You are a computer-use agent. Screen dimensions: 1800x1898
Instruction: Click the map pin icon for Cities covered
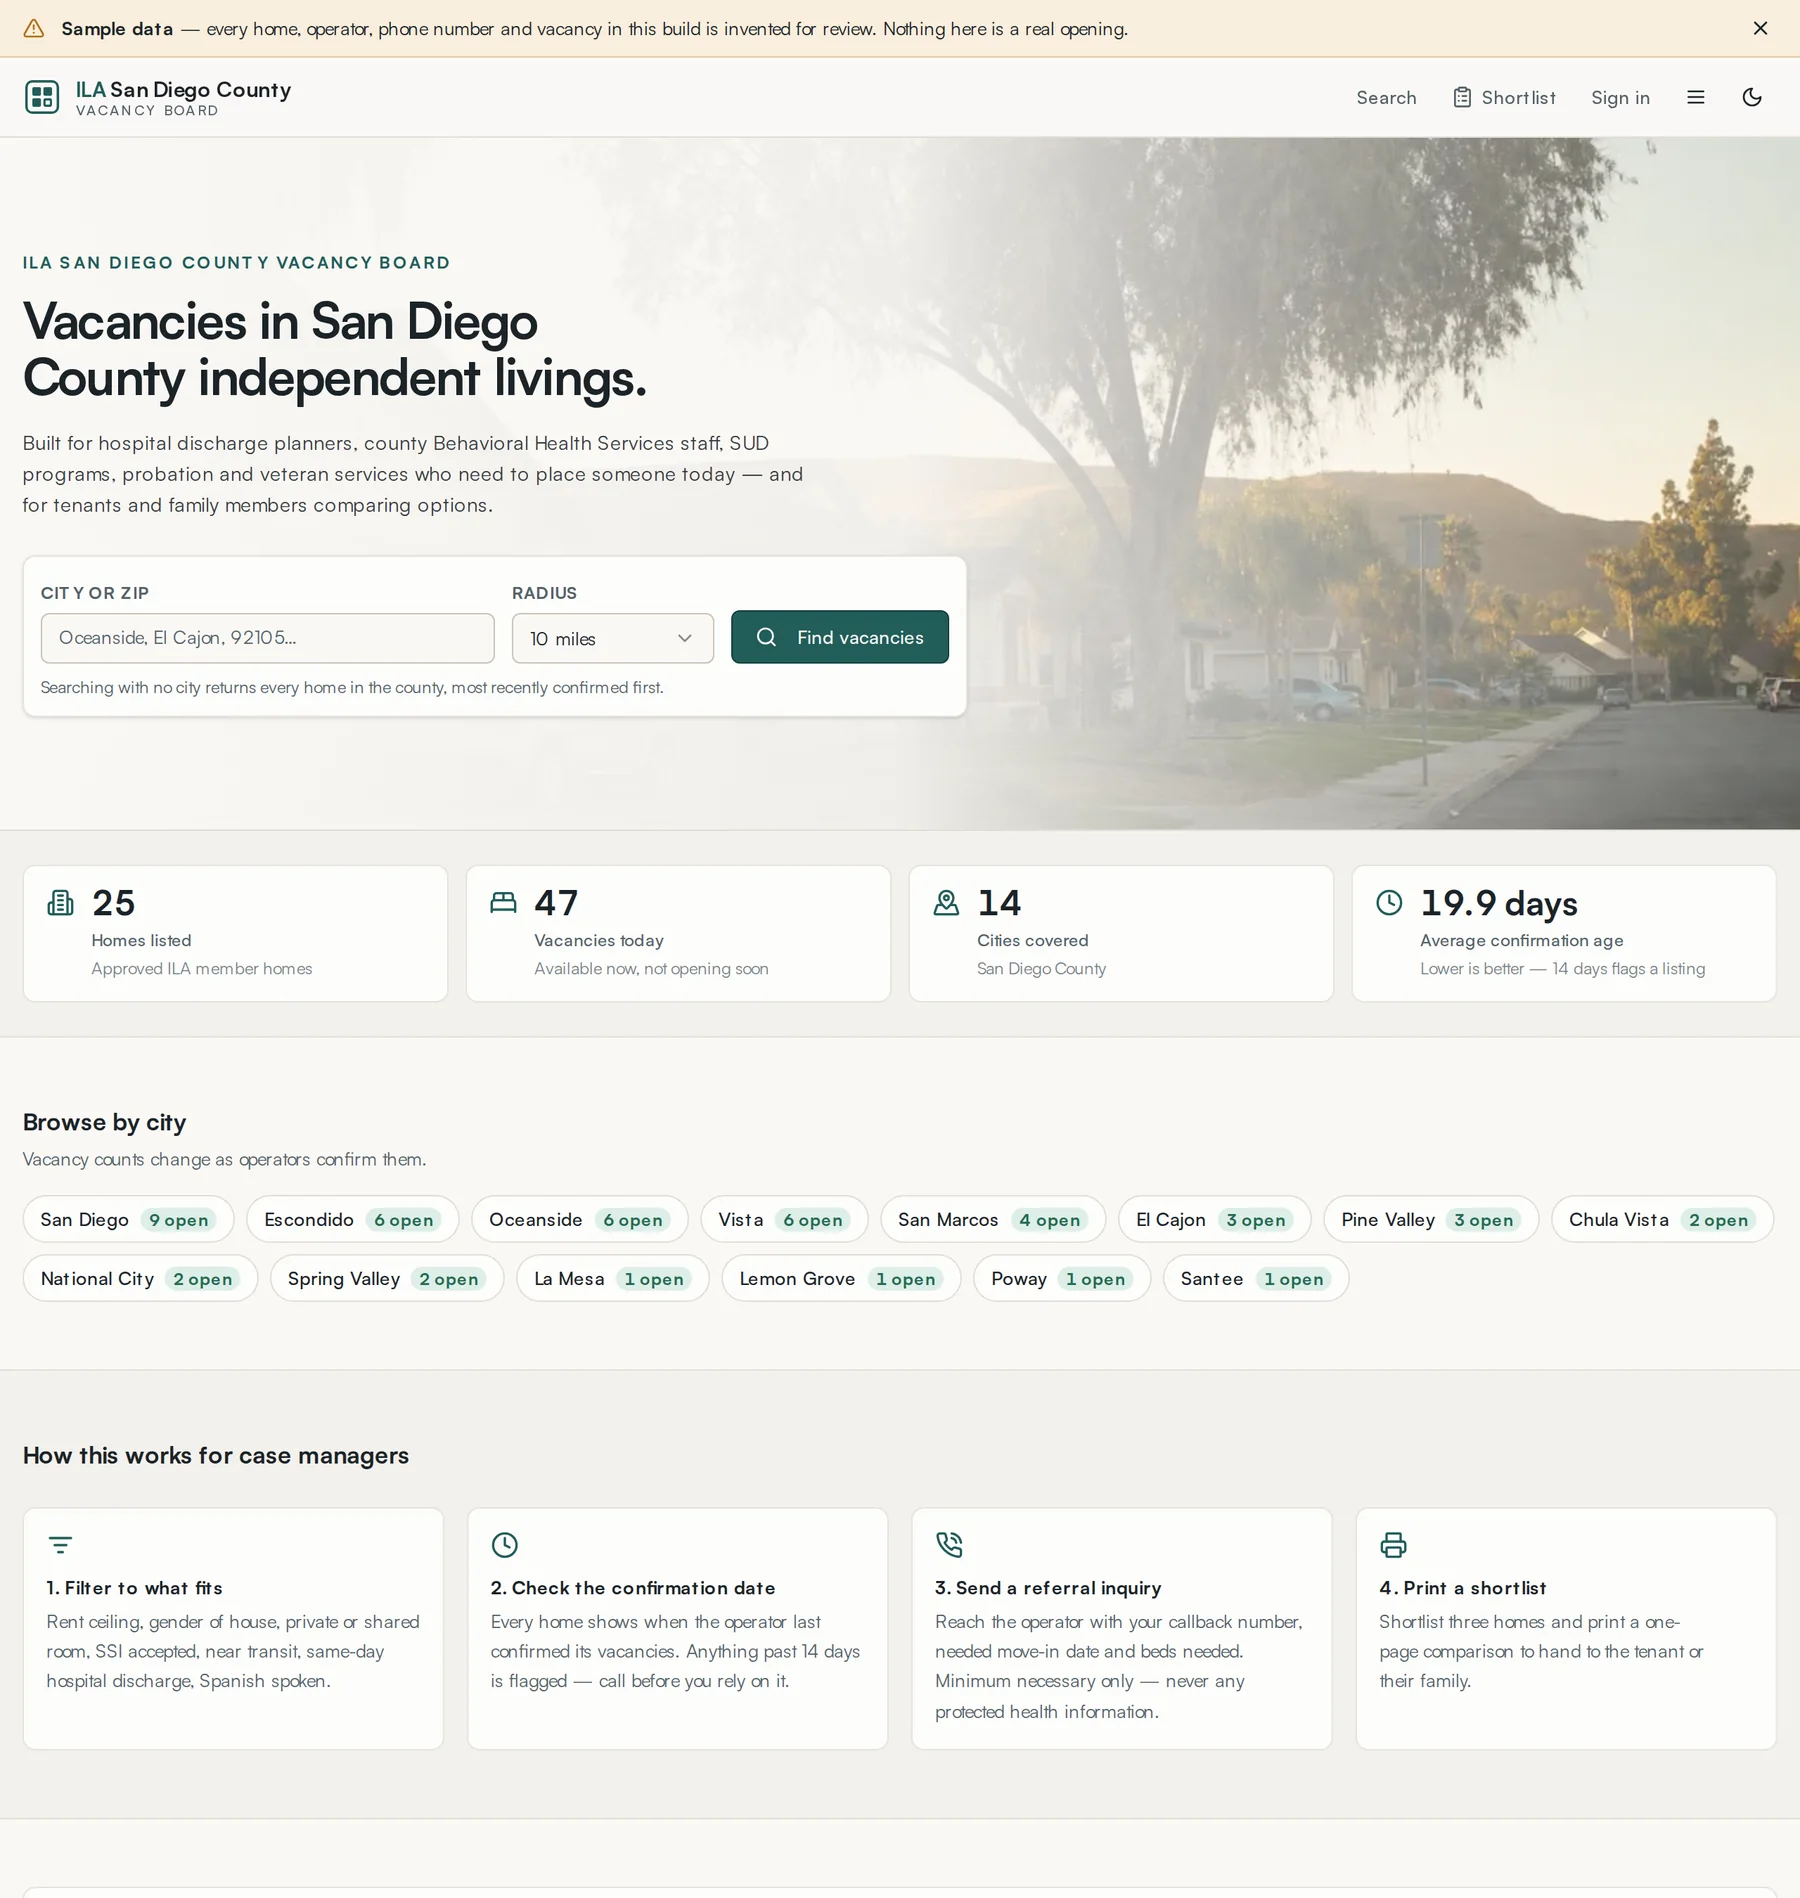pos(946,903)
